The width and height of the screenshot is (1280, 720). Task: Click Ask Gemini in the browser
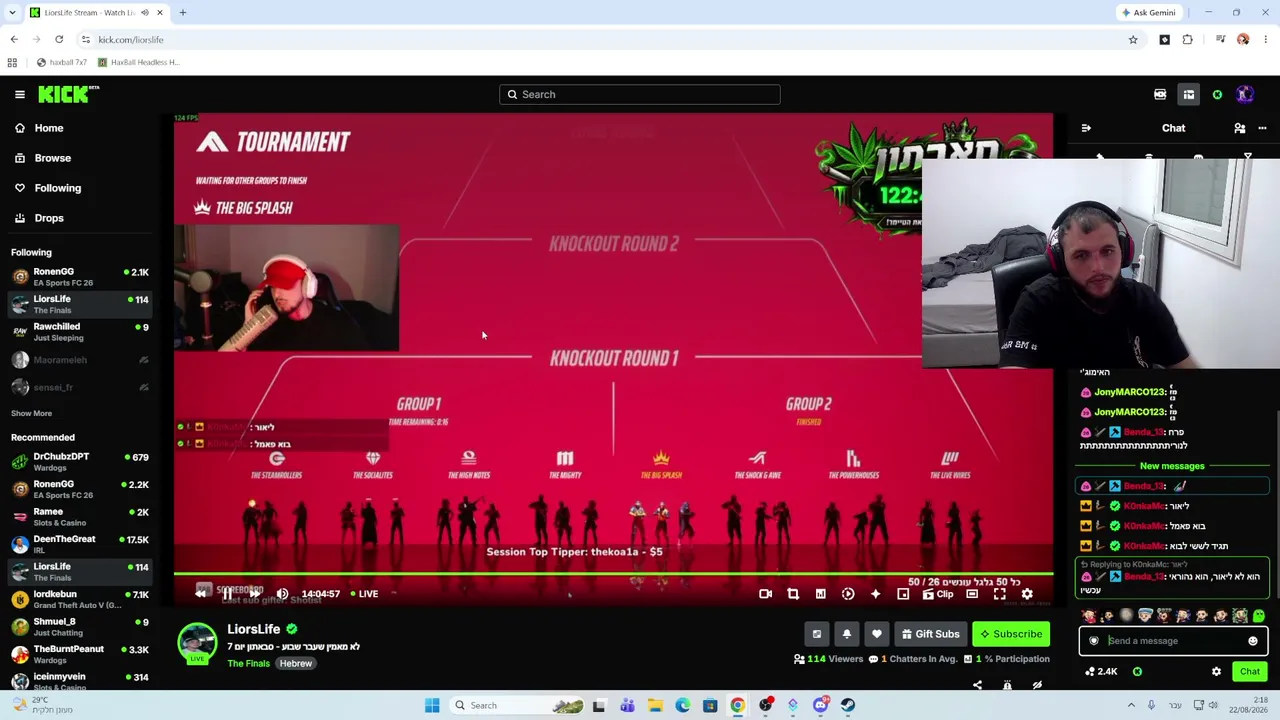pyautogui.click(x=1149, y=13)
